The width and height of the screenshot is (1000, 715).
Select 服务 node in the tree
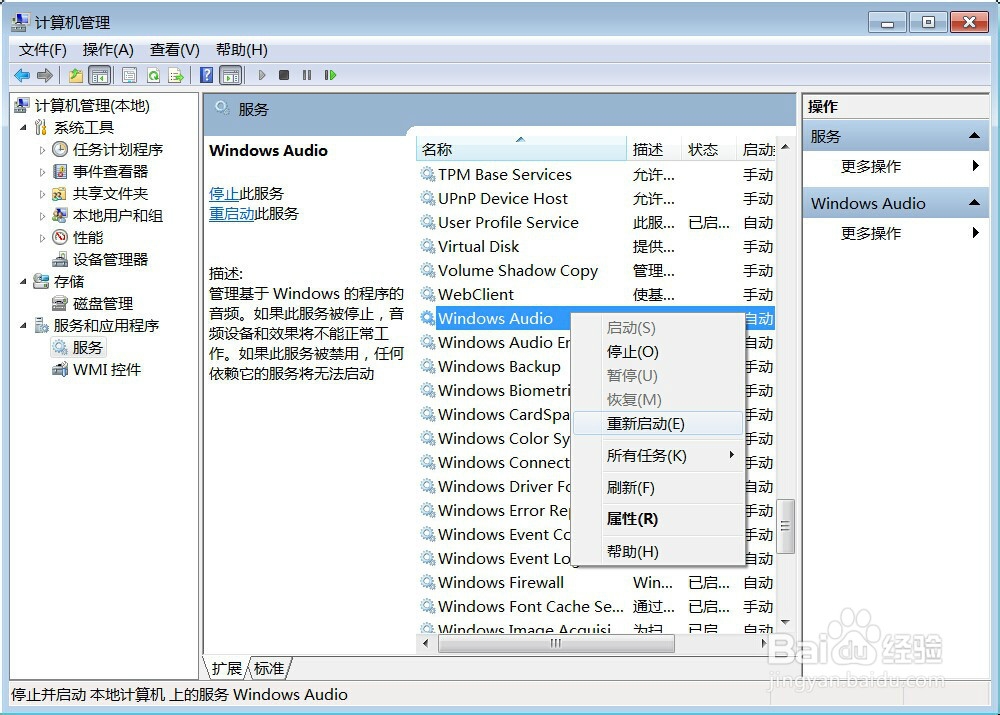[x=87, y=348]
